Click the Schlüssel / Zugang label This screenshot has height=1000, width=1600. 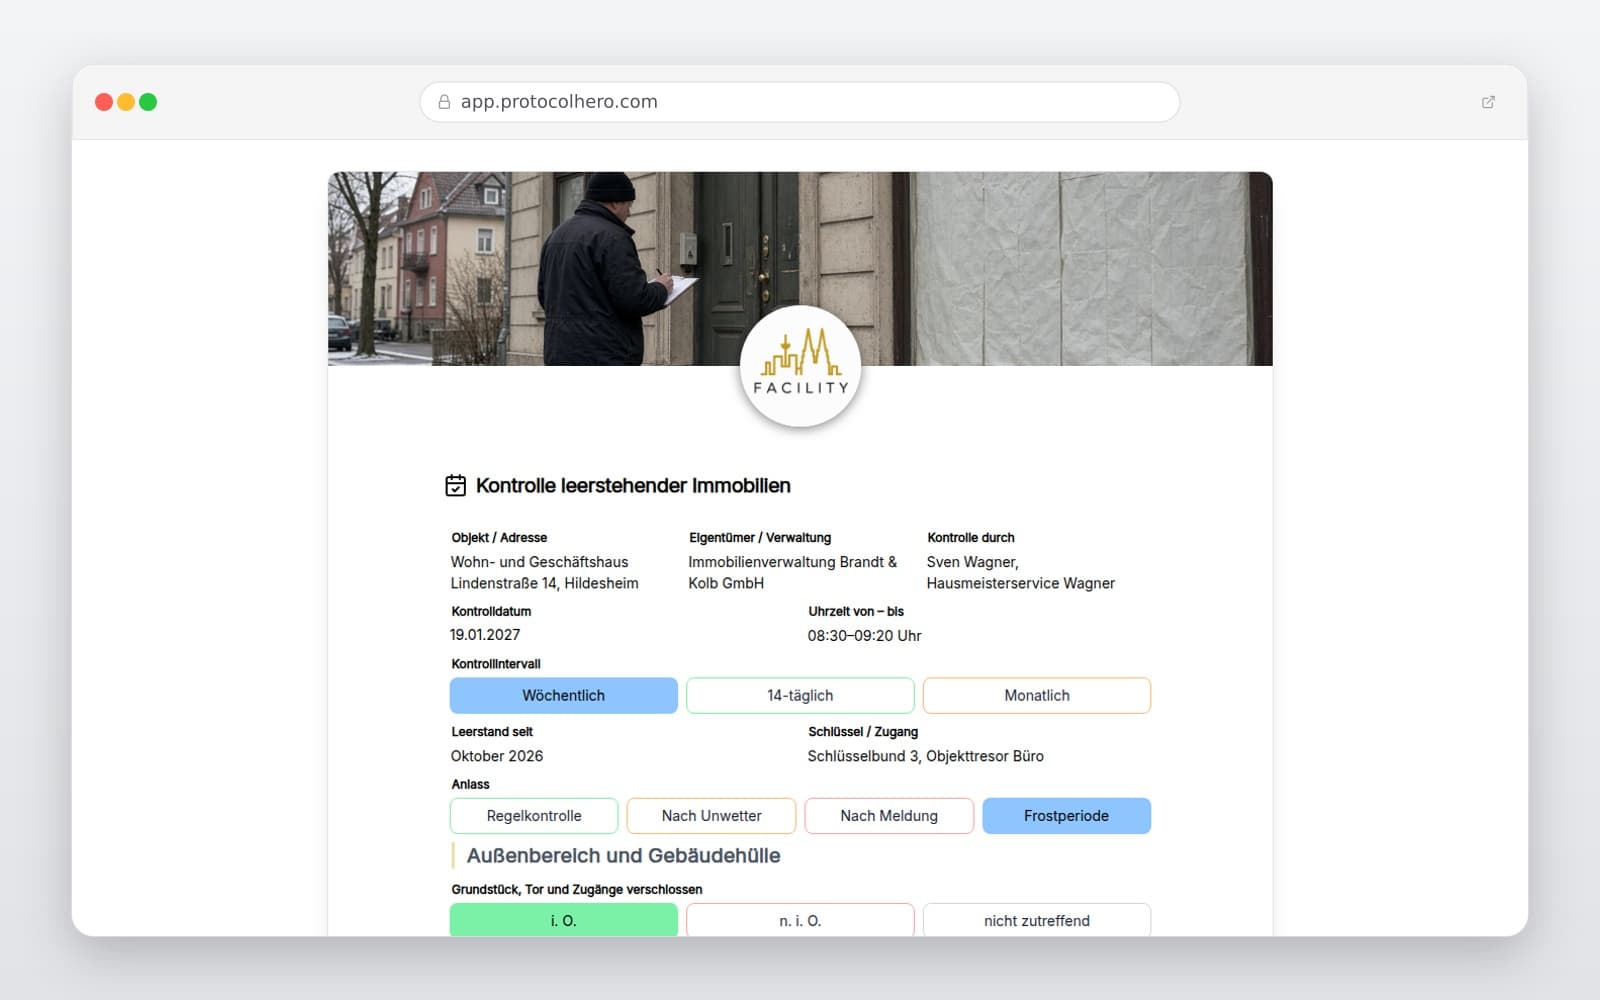(863, 732)
